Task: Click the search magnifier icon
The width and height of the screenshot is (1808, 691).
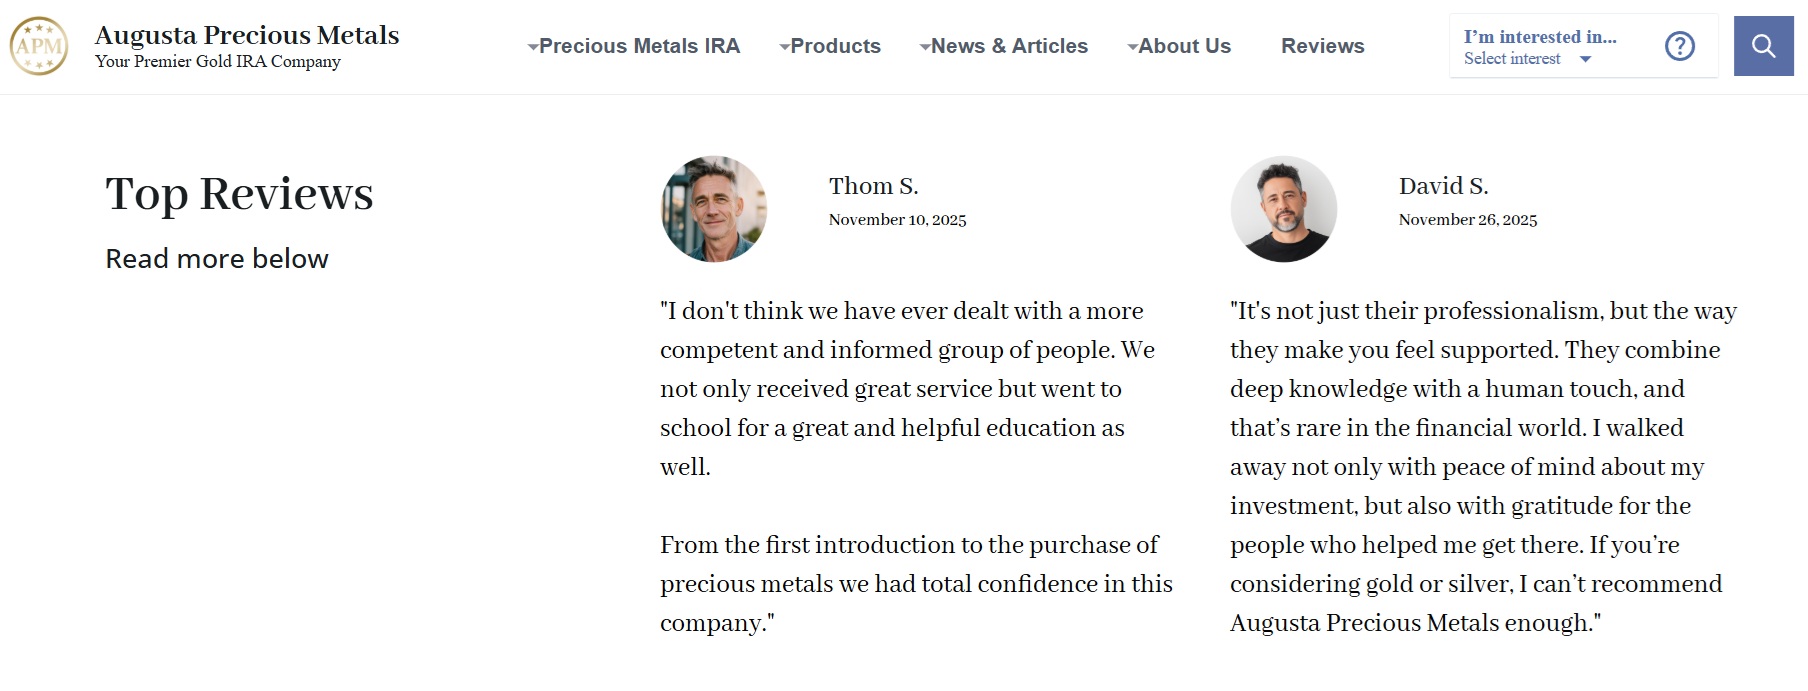Action: click(1763, 46)
